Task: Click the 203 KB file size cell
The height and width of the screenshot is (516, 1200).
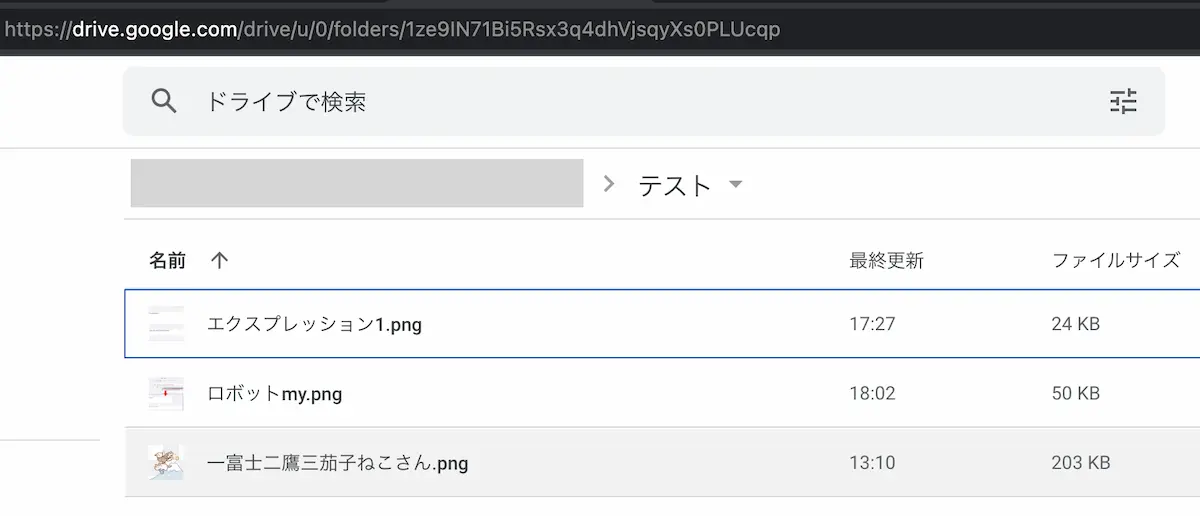Action: [x=1081, y=463]
